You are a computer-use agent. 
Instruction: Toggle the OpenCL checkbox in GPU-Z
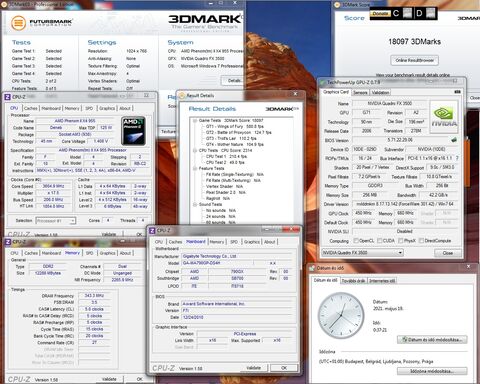356,240
